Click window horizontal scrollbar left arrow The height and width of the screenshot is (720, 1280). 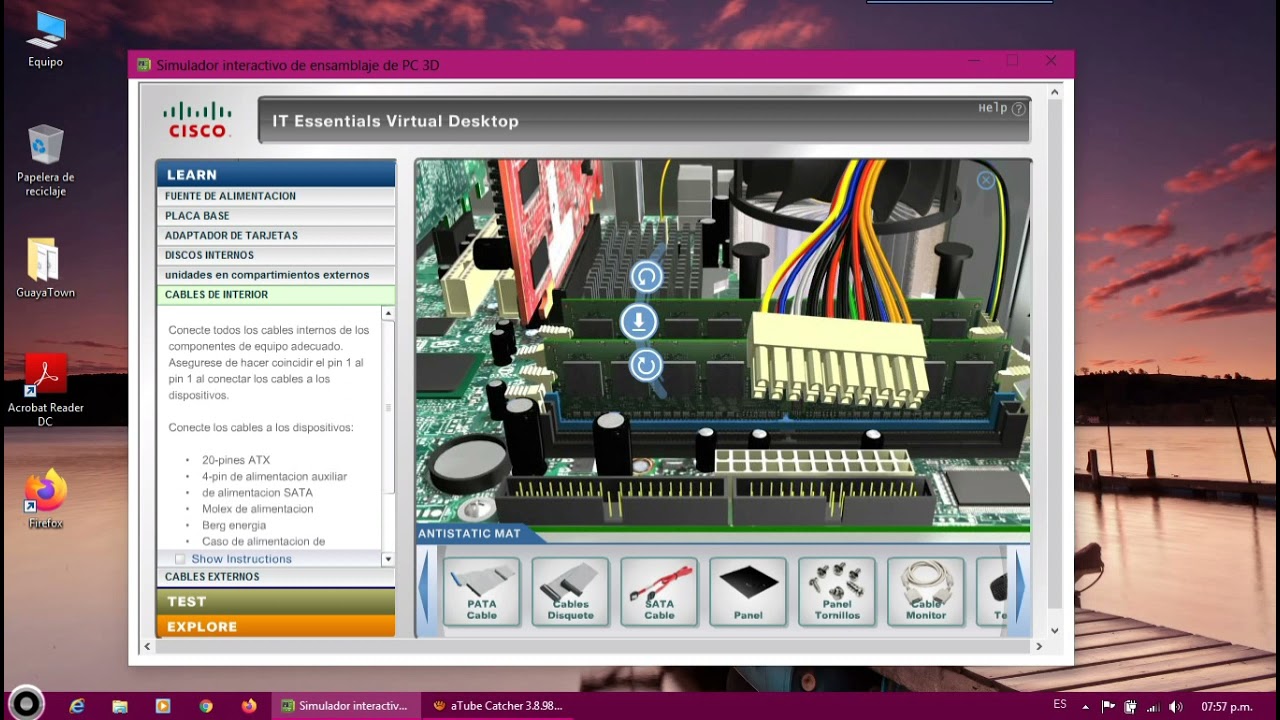(148, 646)
